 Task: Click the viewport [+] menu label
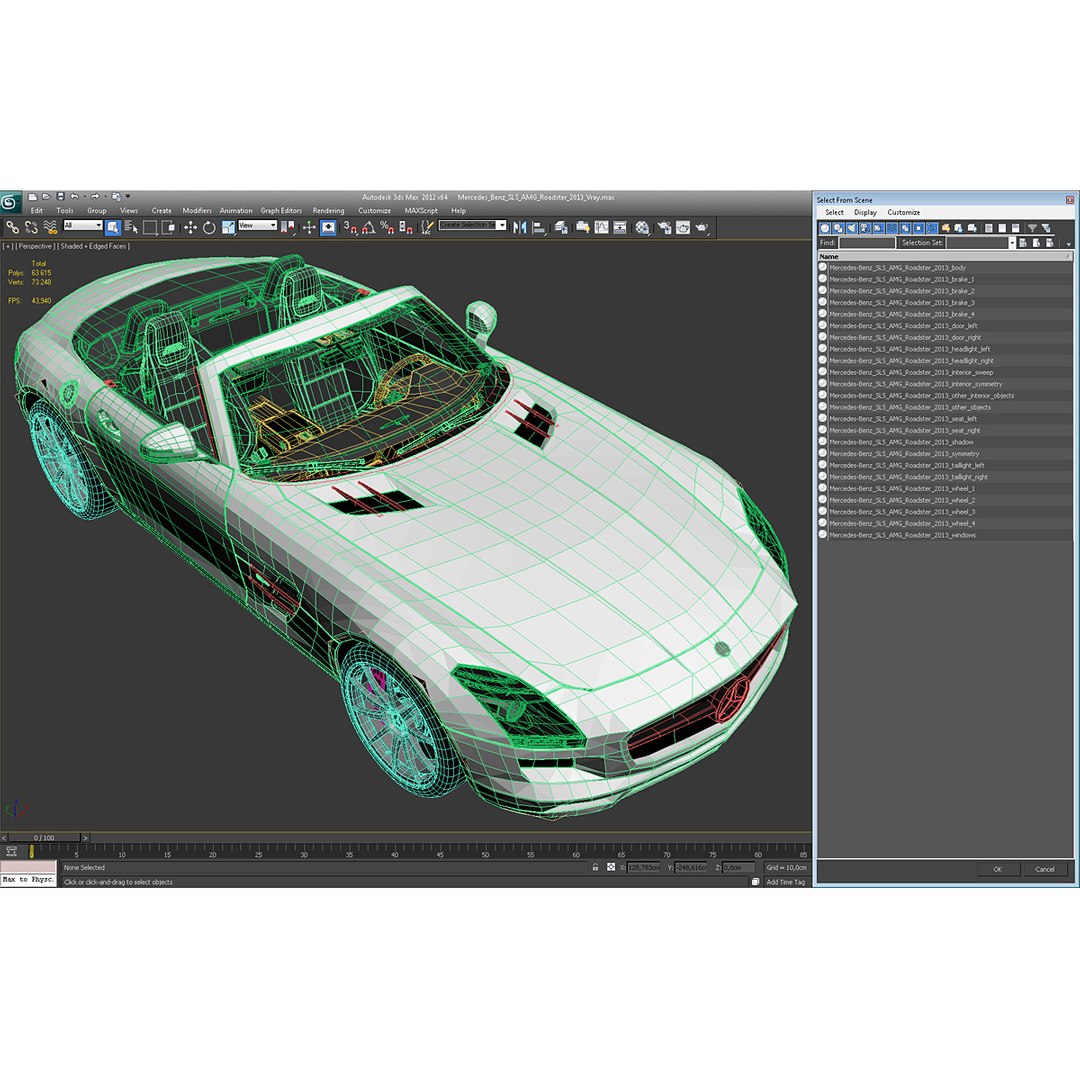point(7,246)
